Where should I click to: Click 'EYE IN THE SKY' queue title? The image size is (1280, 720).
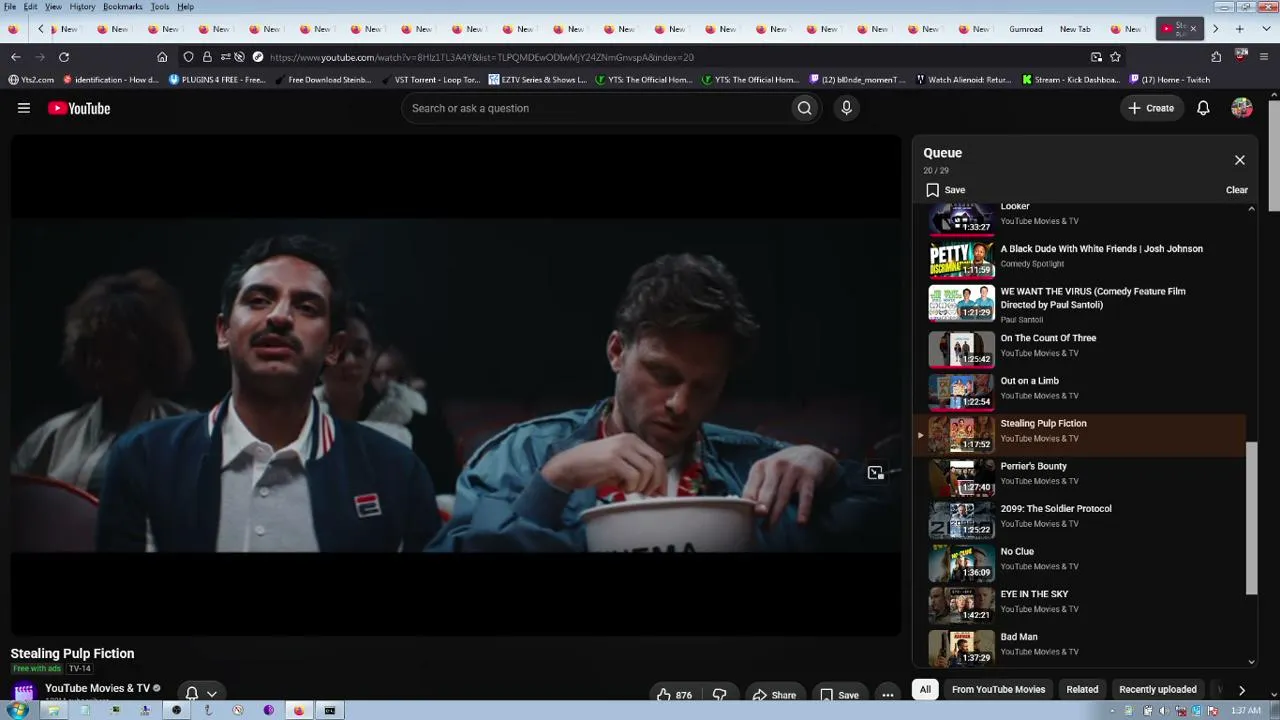click(x=1034, y=594)
